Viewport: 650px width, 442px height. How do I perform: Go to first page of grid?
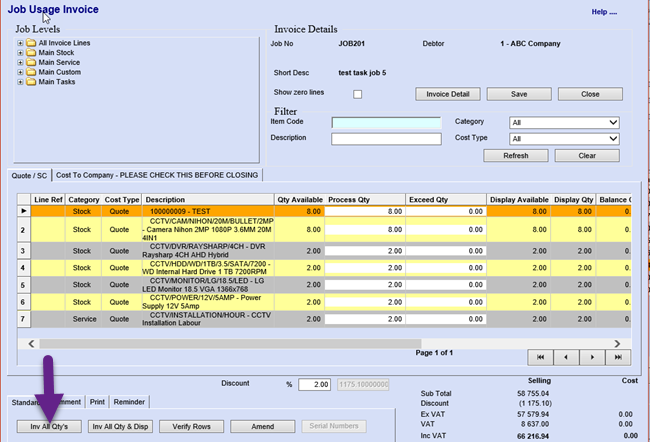[x=539, y=356]
